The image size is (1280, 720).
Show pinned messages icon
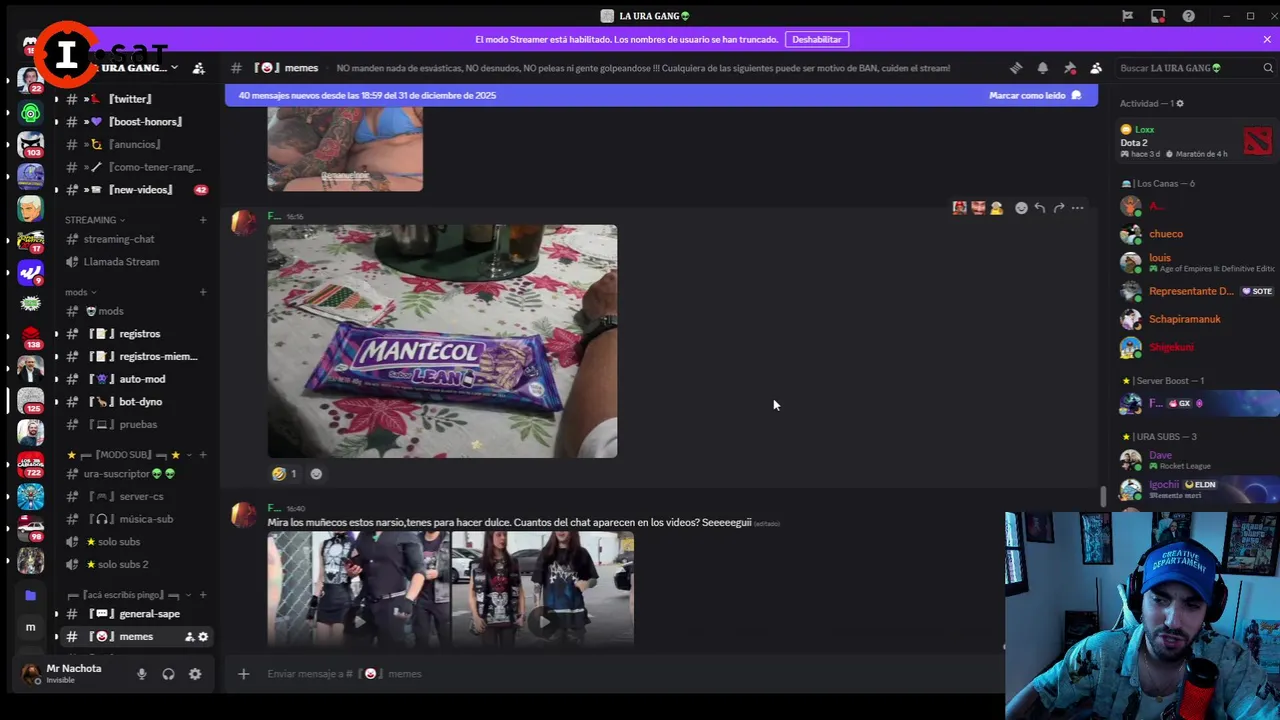click(x=1070, y=68)
